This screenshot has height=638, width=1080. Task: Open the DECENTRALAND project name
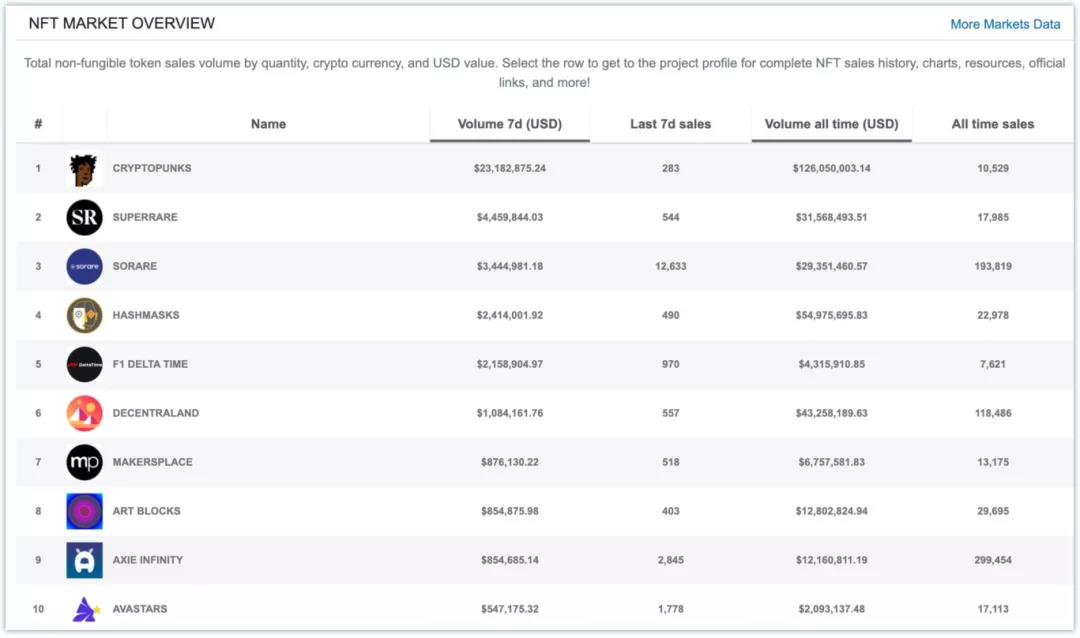[155, 413]
